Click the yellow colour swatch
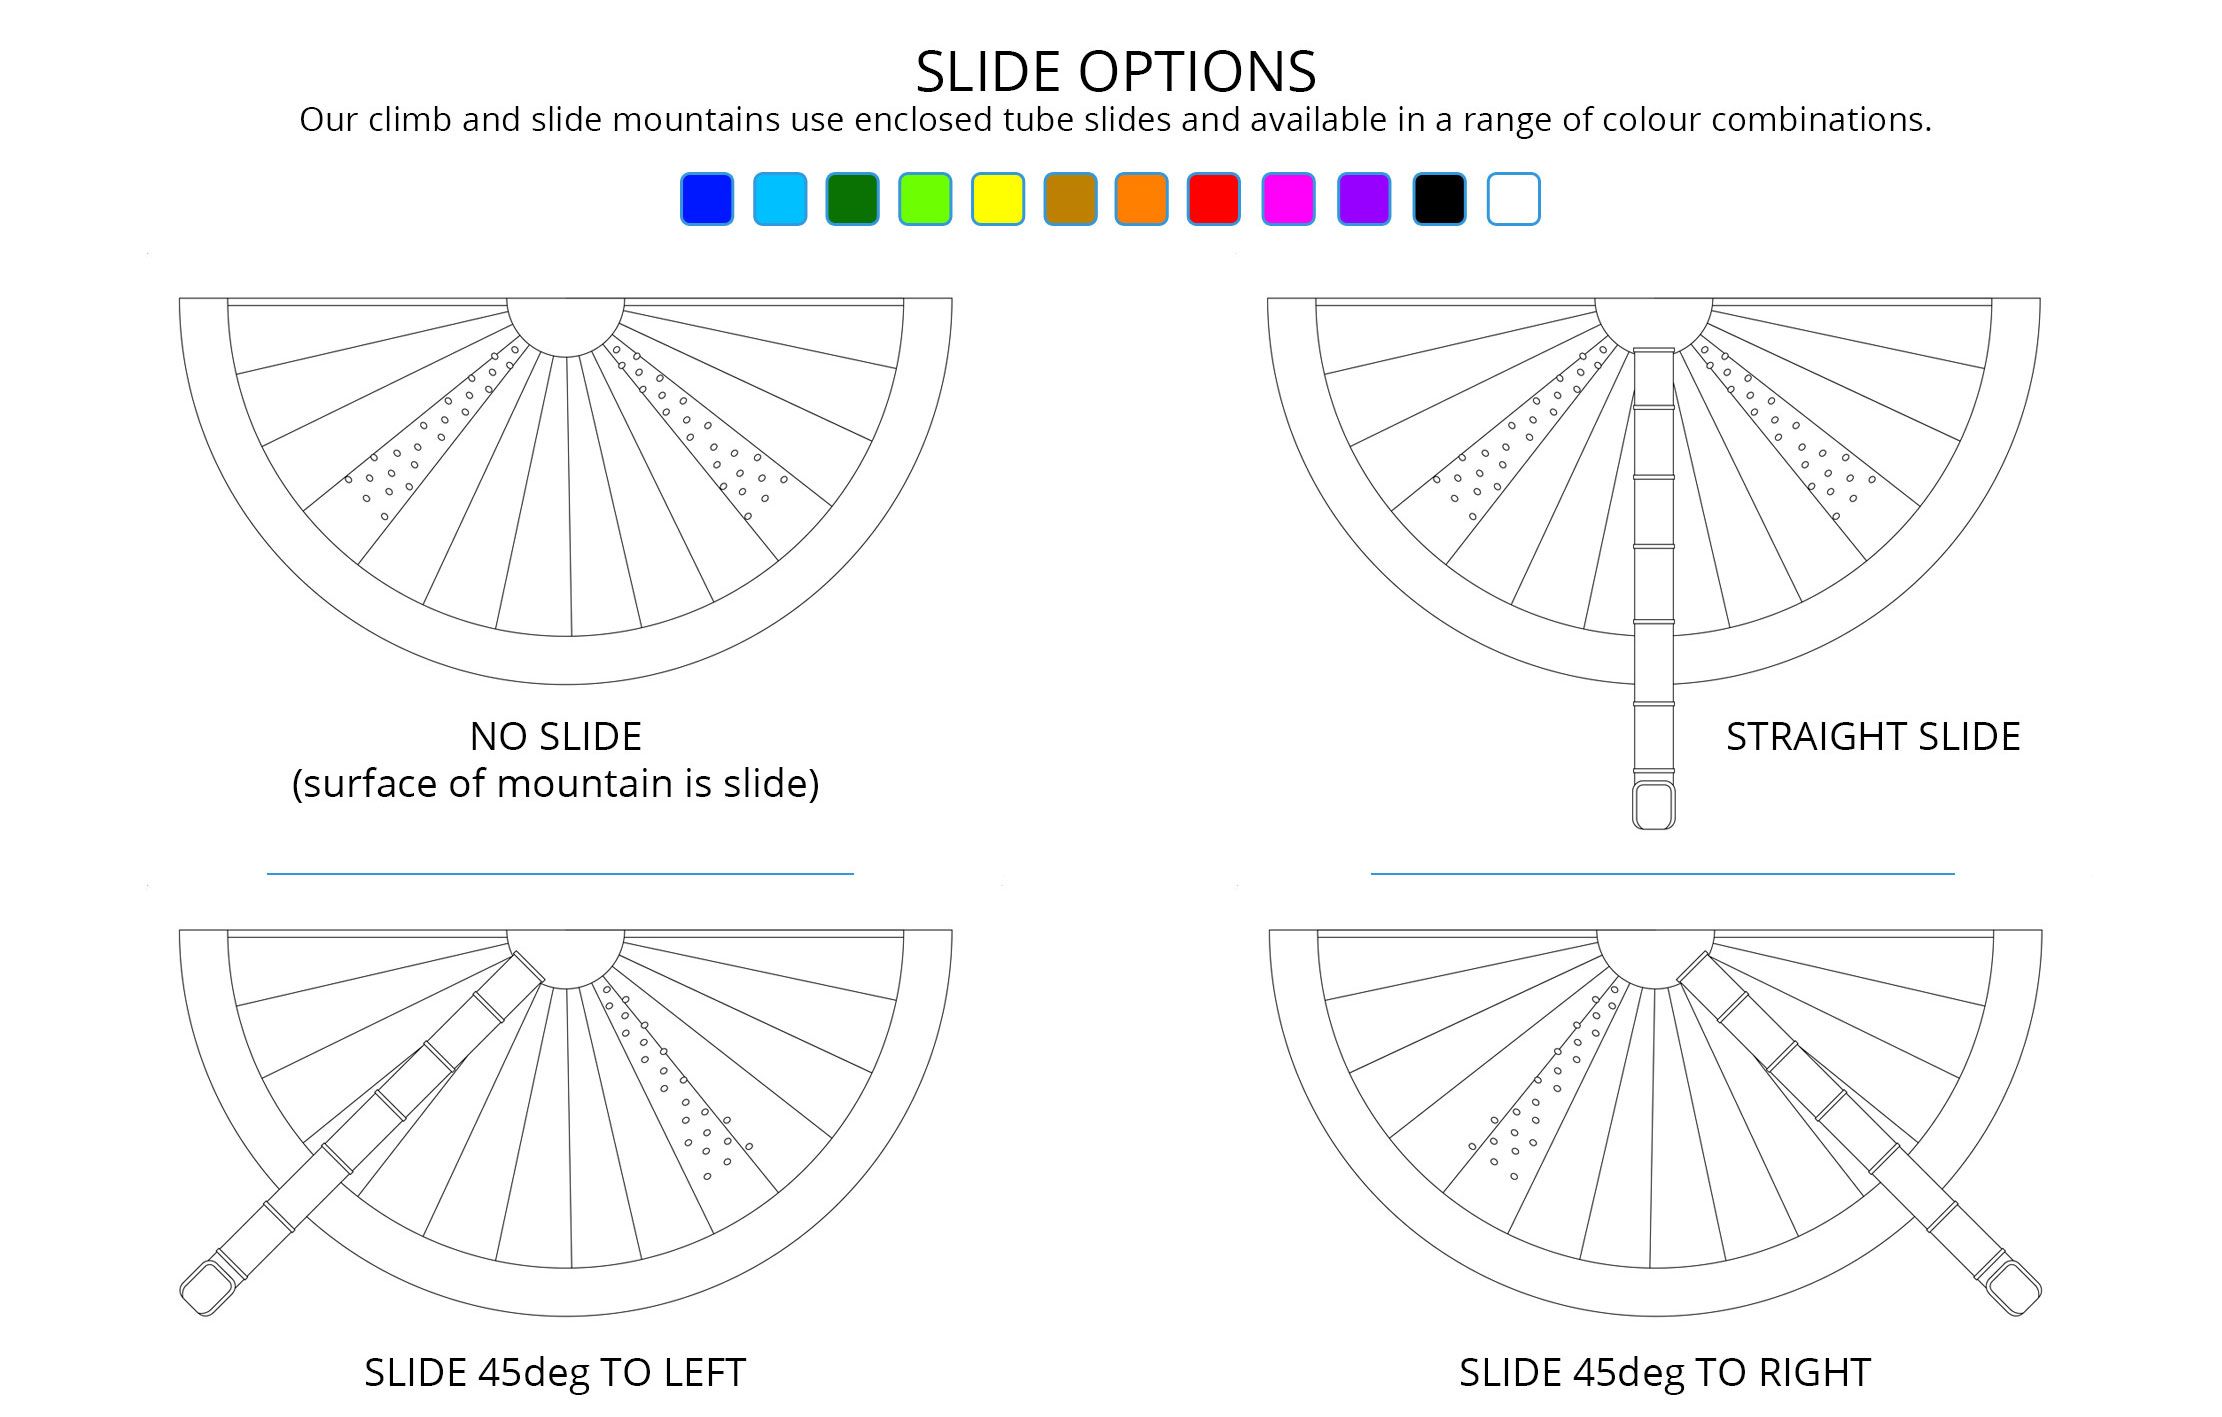Screen dimensions: 2222x1417 (x=998, y=199)
